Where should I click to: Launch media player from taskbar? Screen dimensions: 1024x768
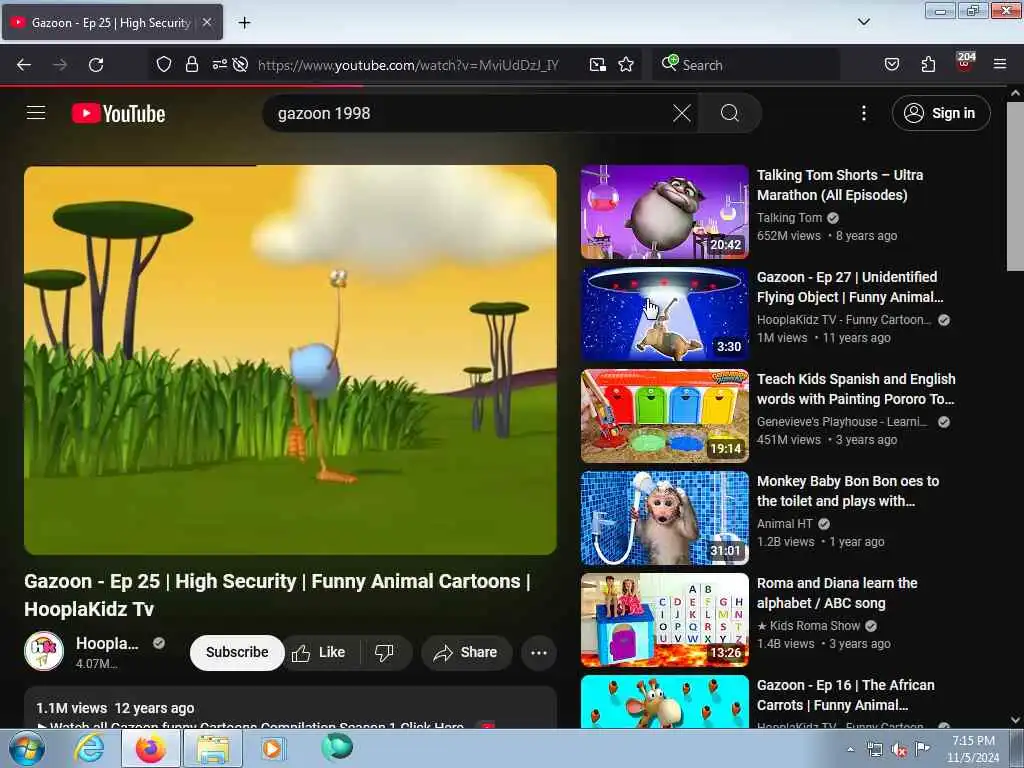(x=272, y=748)
